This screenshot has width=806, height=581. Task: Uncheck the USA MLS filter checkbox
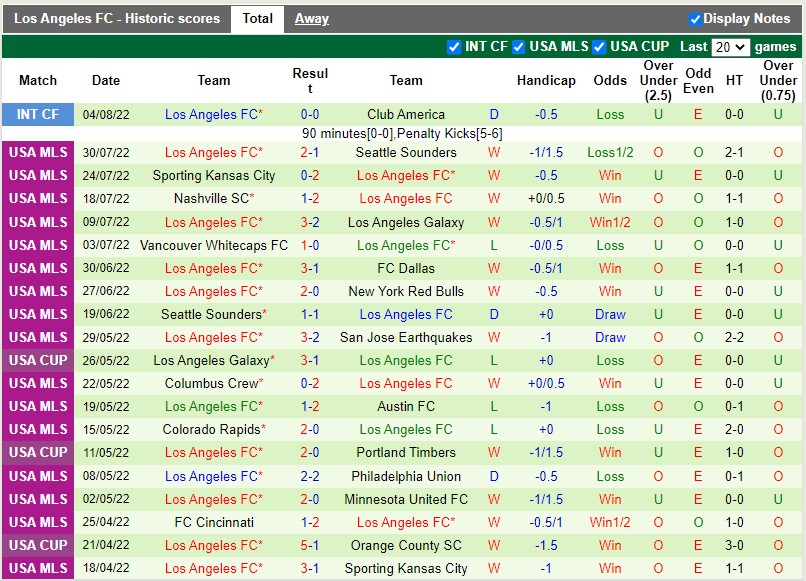(x=518, y=45)
